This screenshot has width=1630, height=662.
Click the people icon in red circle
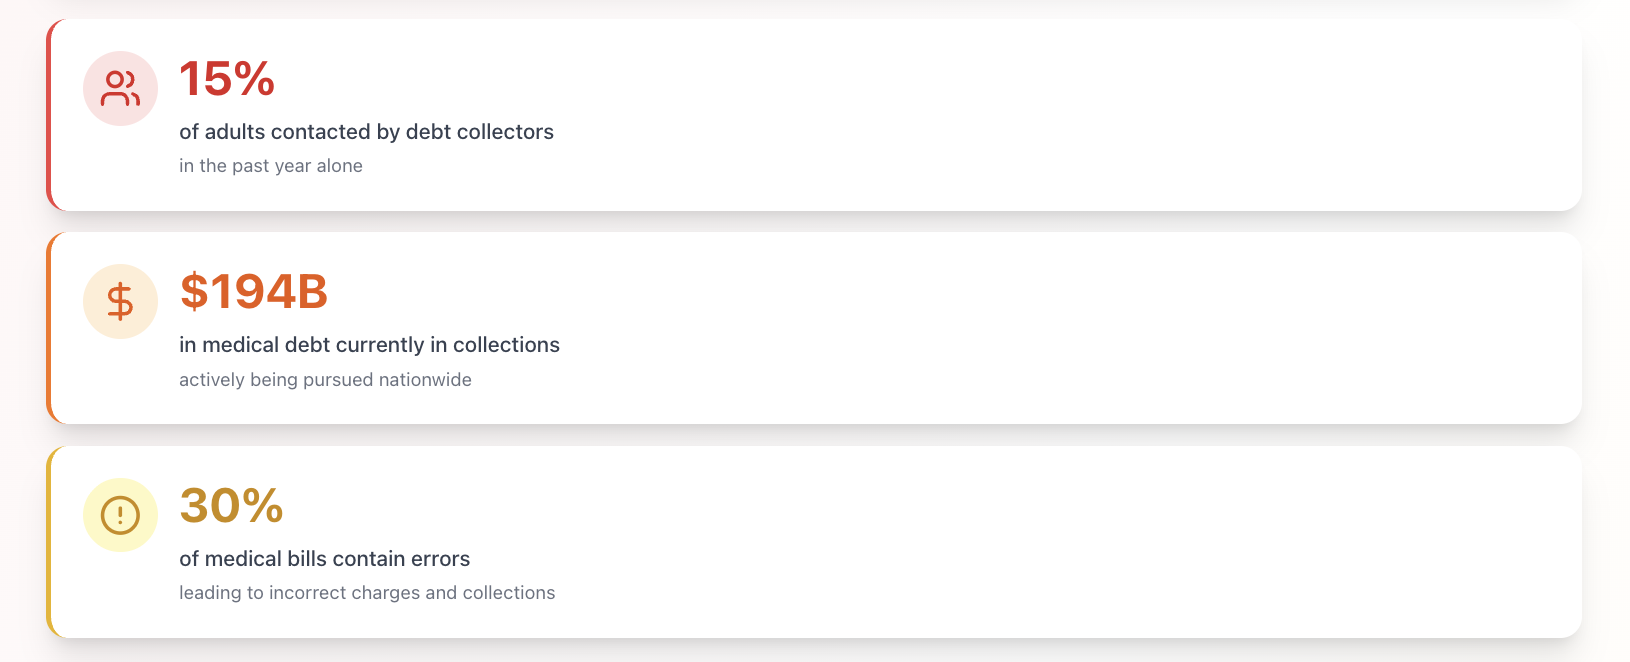[120, 89]
